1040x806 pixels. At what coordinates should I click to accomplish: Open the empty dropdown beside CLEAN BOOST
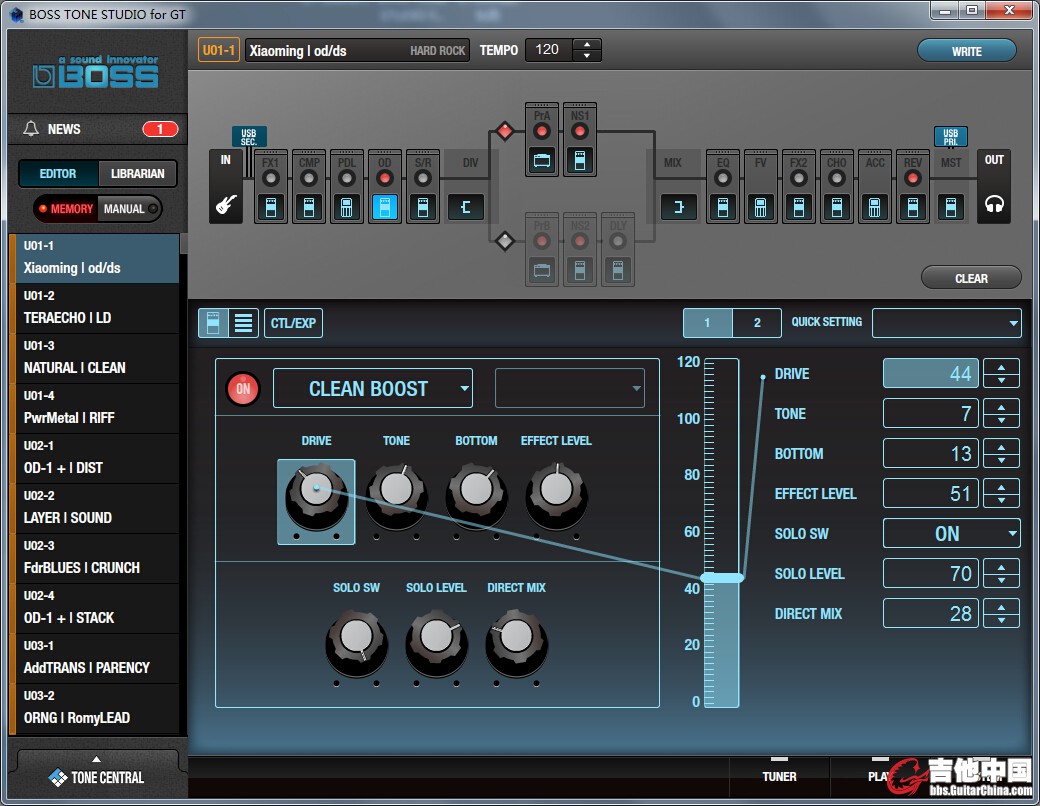(570, 388)
